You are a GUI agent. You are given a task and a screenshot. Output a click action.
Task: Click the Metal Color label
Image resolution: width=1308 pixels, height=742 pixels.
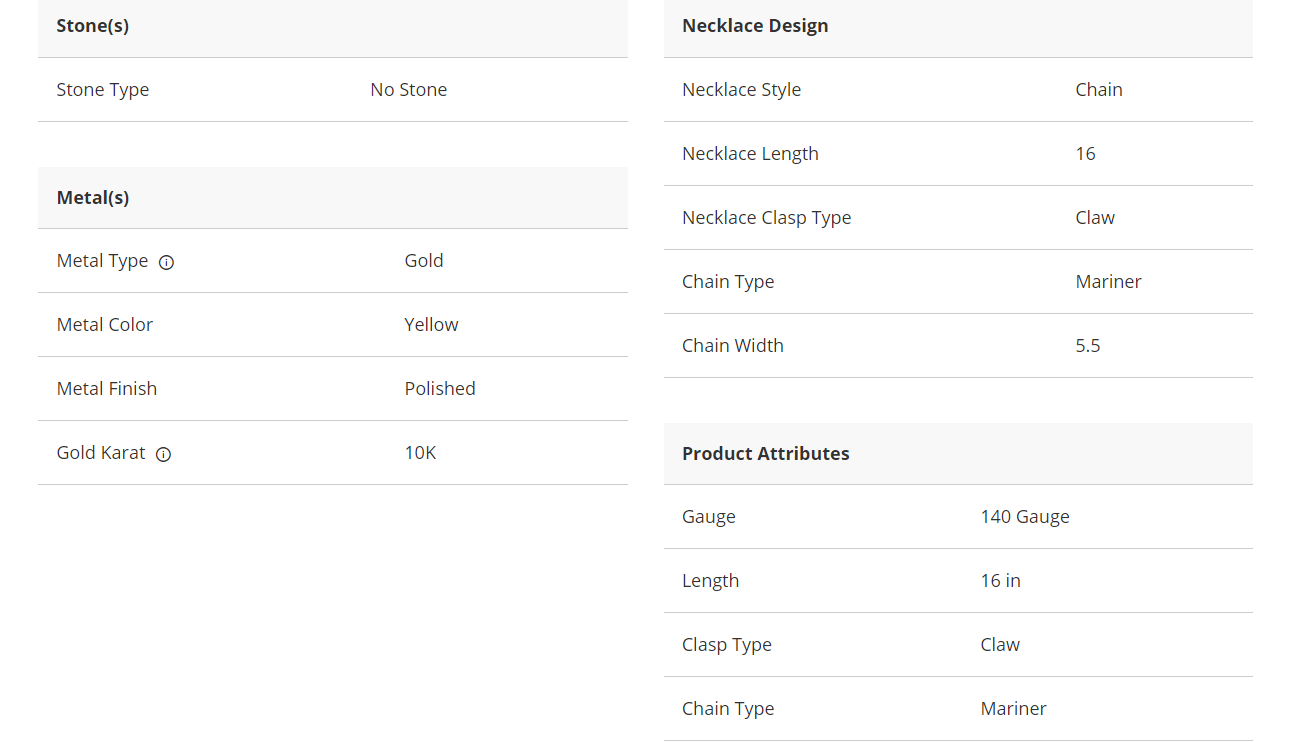[105, 325]
